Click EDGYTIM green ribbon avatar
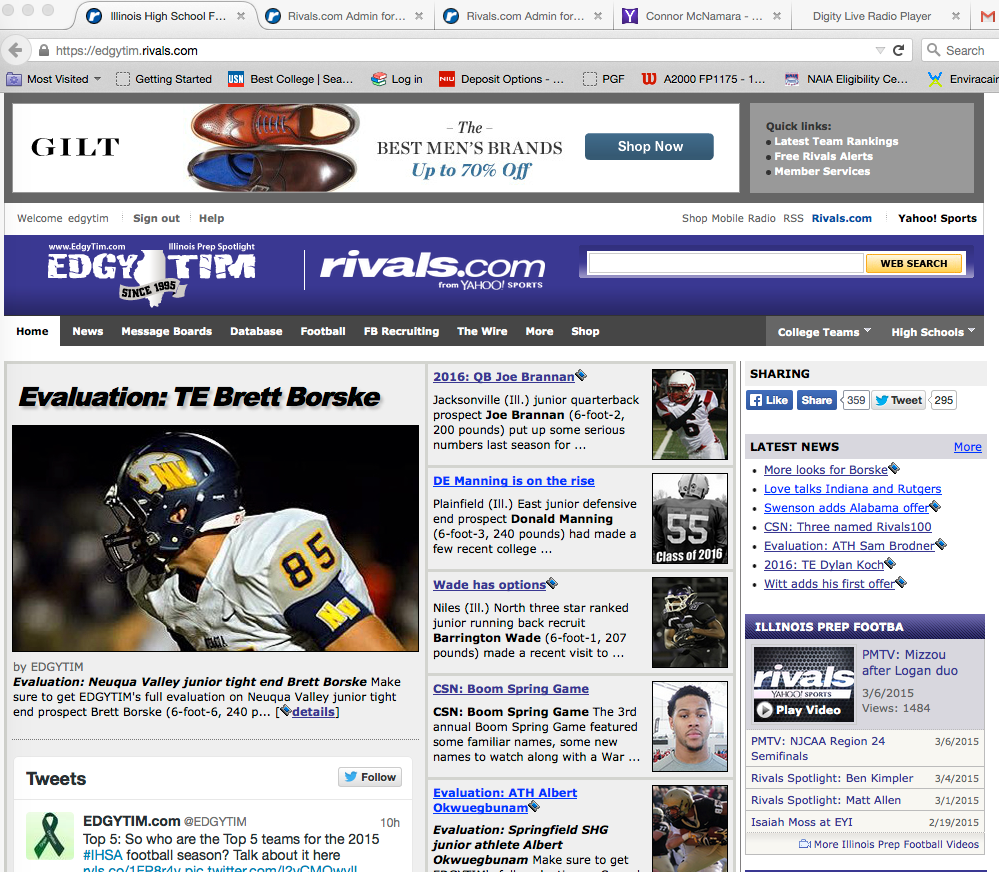 (50, 835)
